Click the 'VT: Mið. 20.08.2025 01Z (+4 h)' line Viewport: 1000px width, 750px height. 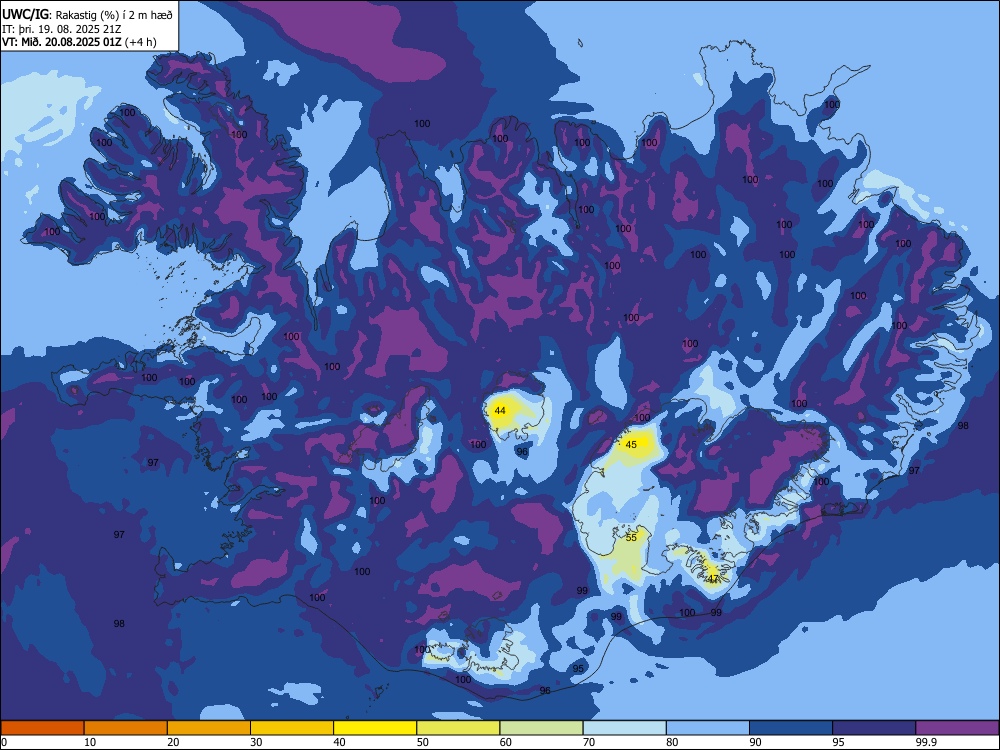(79, 42)
